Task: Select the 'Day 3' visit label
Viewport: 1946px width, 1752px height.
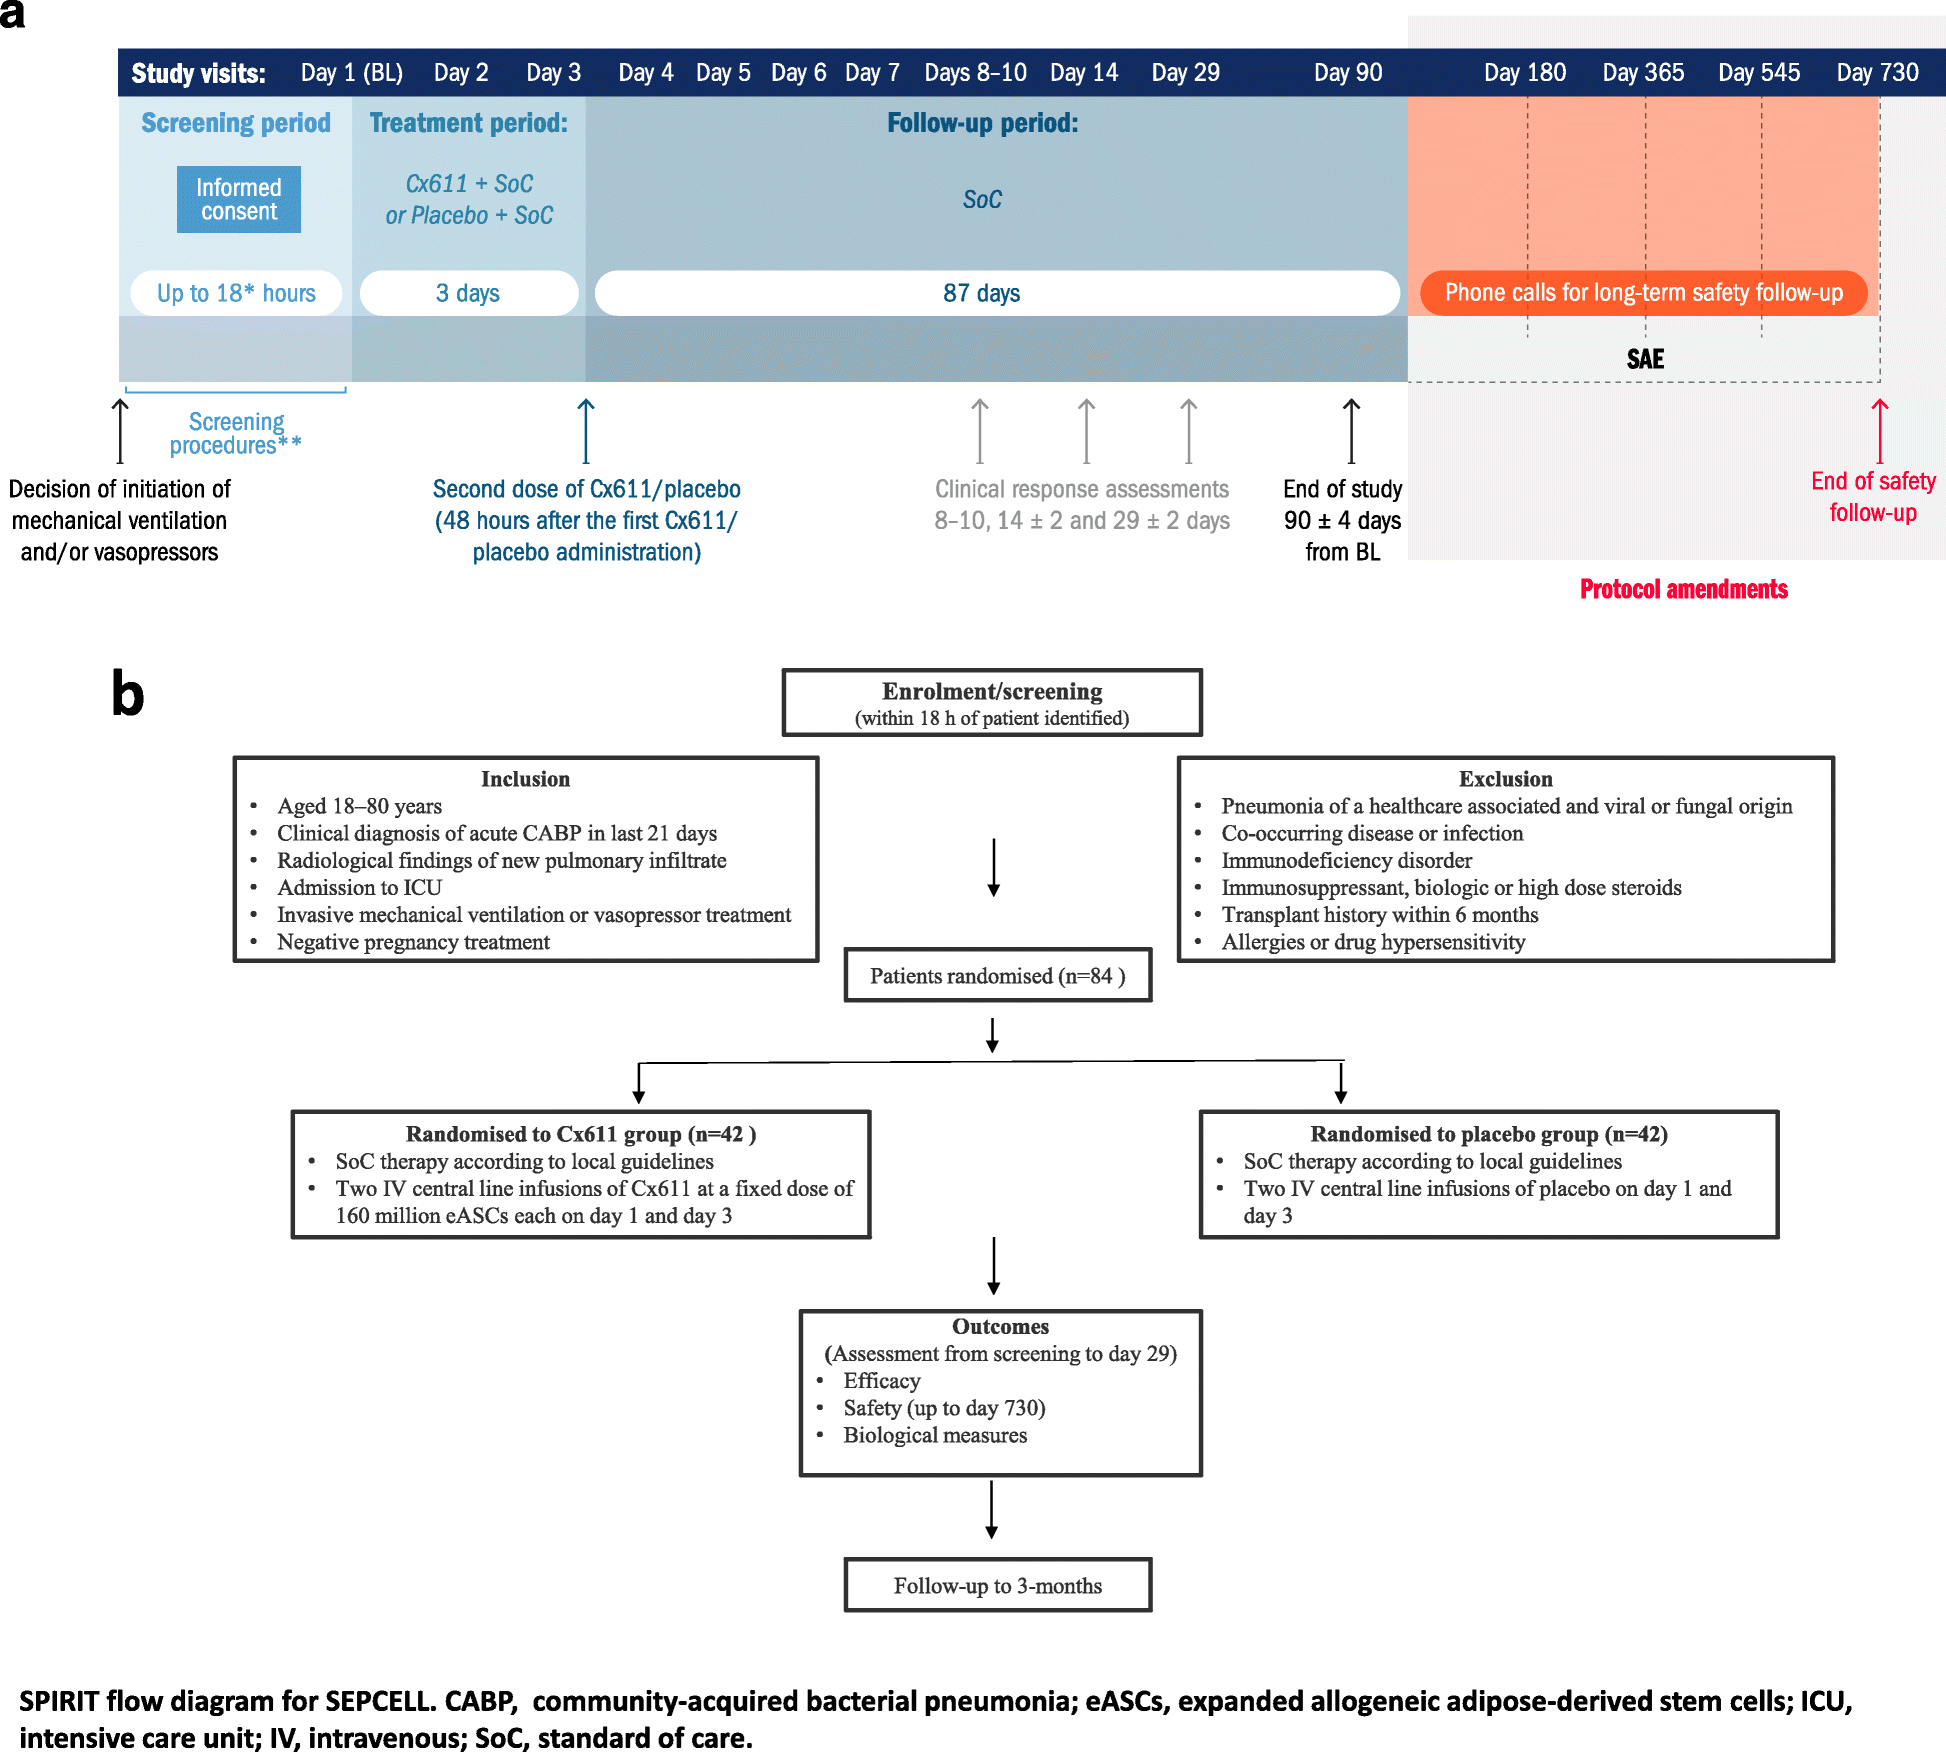Action: [554, 73]
